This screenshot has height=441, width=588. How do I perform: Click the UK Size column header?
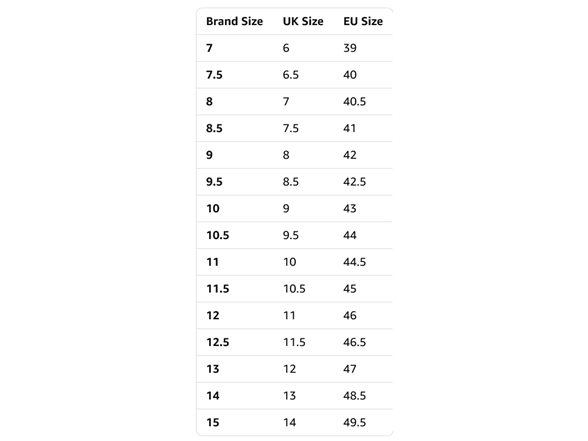[303, 21]
